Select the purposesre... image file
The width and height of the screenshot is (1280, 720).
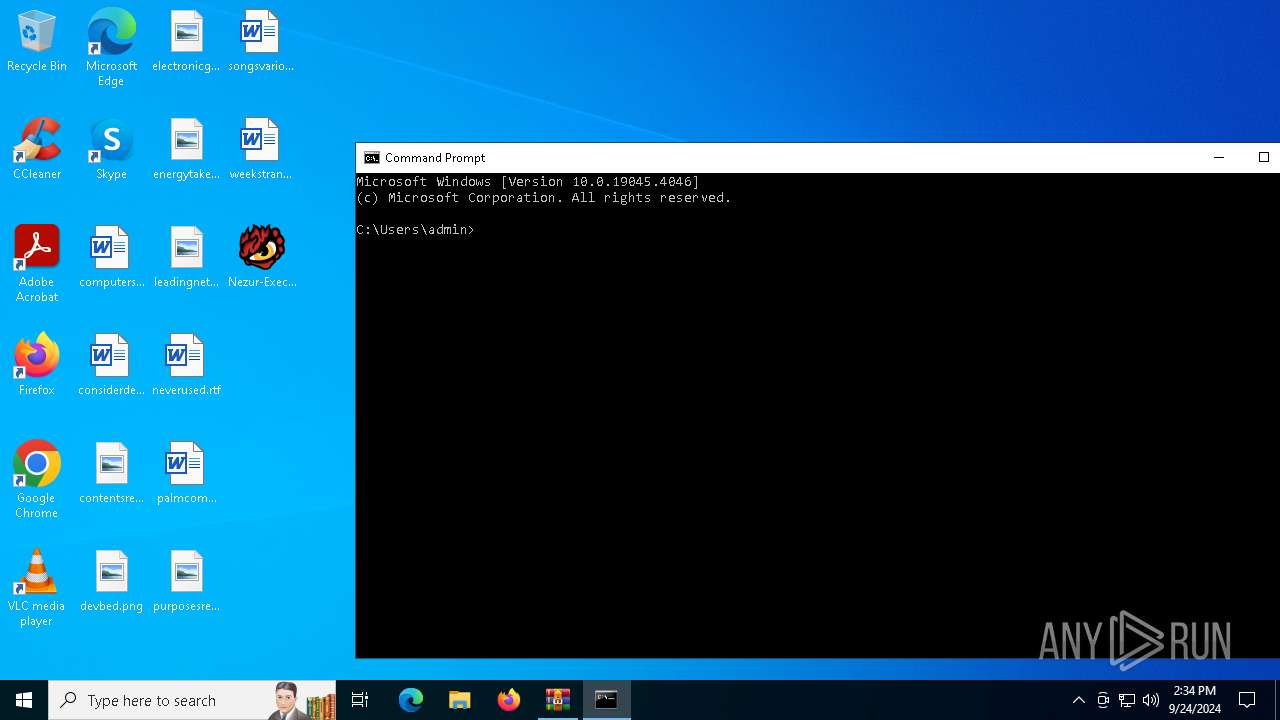coord(186,582)
